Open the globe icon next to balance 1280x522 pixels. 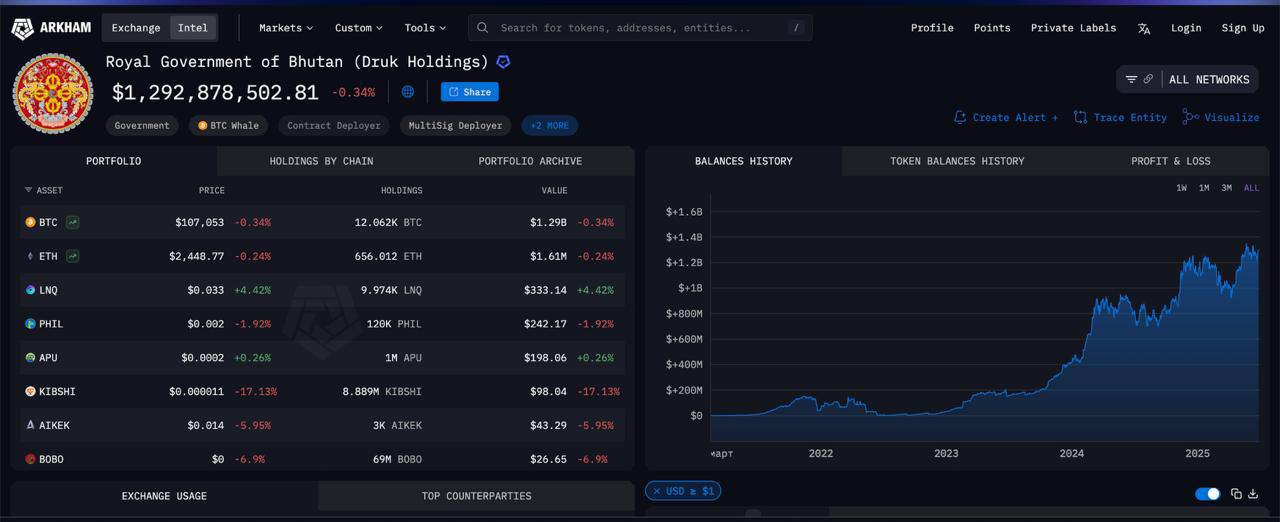408,92
